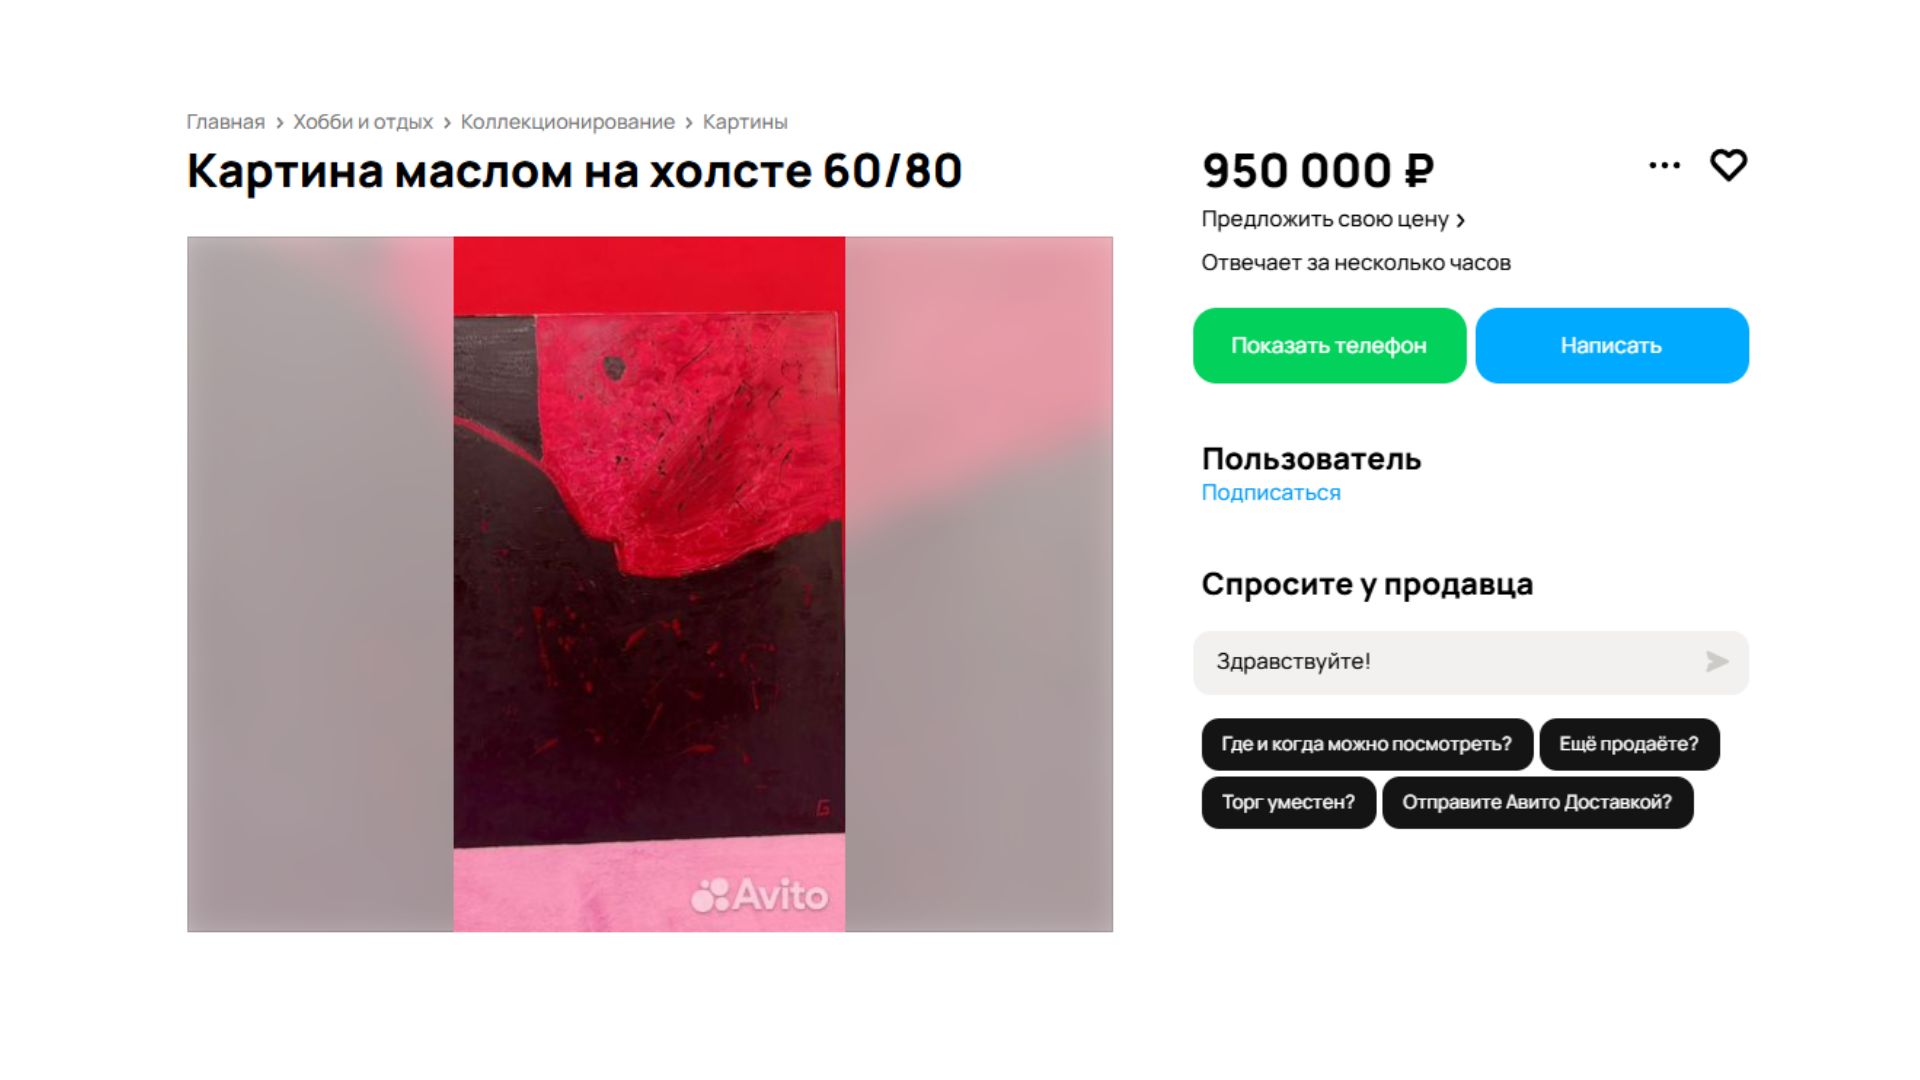Screen dimensions: 1920x1080
Task: Click the blue 'Написать' button
Action: [1611, 345]
